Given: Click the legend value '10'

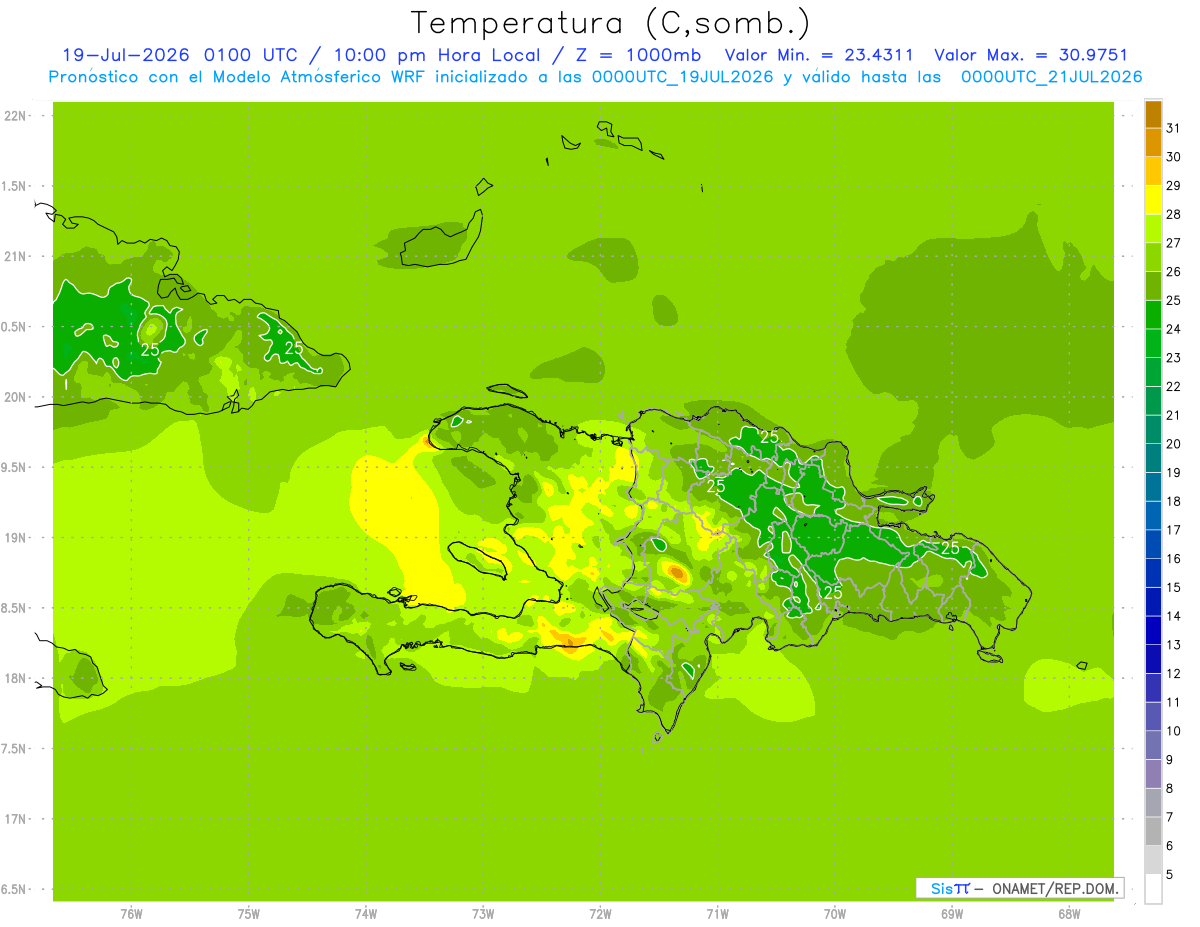Looking at the screenshot, I should (1174, 731).
